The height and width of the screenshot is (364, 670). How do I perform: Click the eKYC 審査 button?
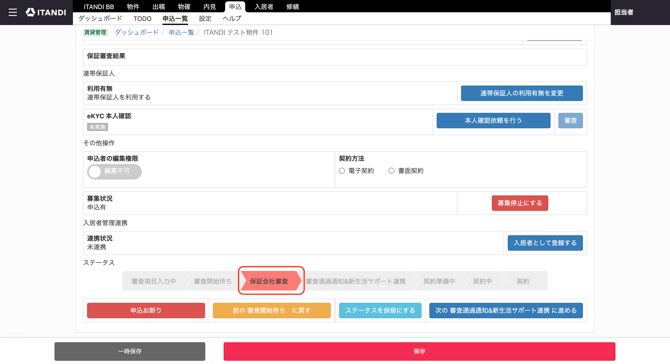pyautogui.click(x=570, y=120)
